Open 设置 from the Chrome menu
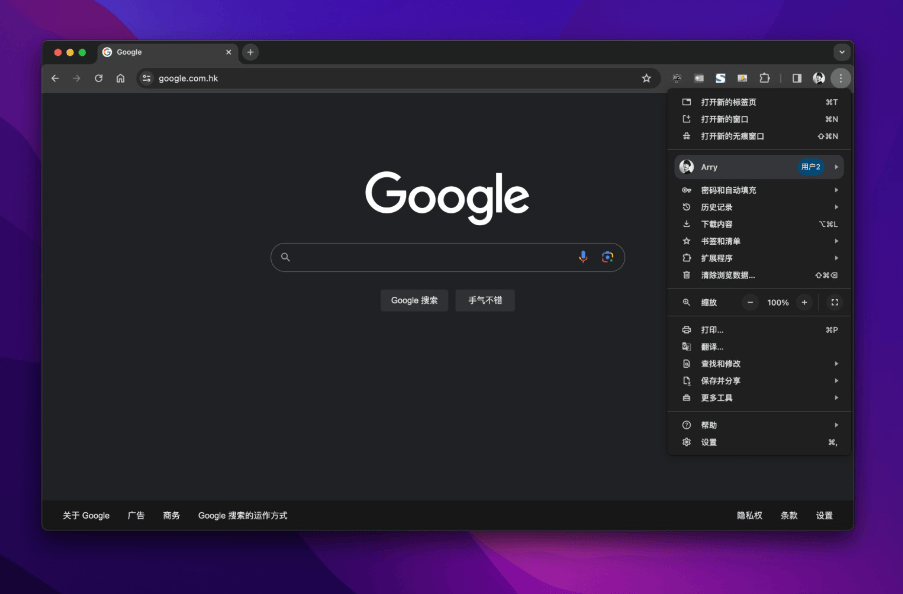The width and height of the screenshot is (903, 594). (x=759, y=442)
